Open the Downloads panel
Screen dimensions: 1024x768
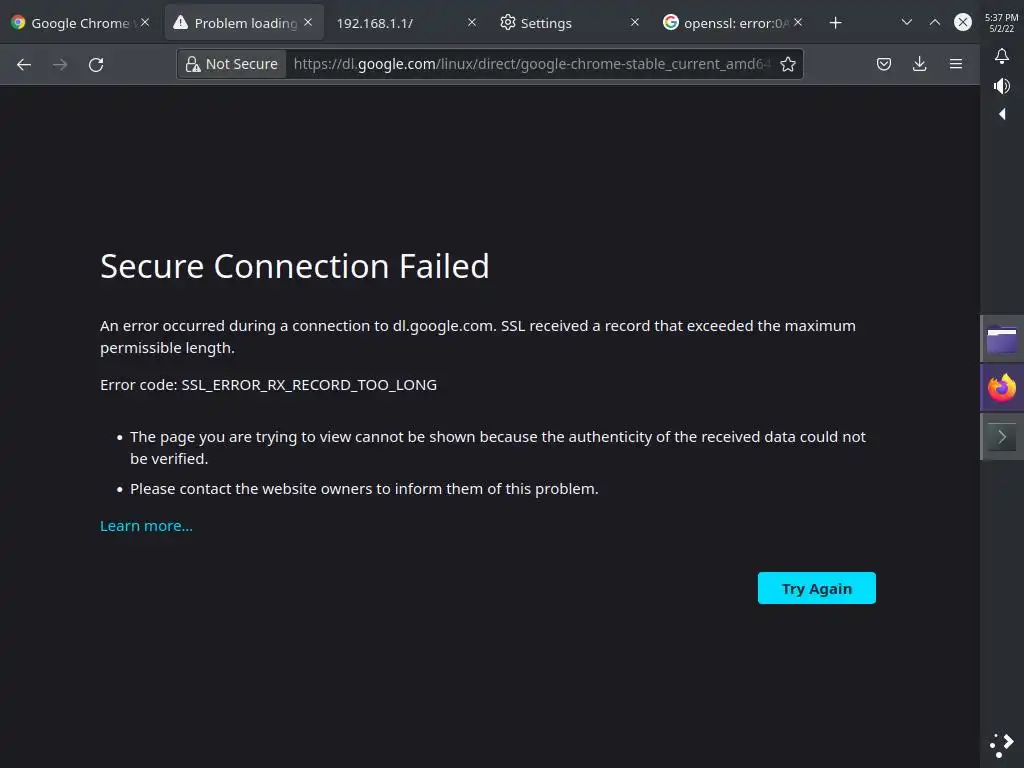(920, 64)
